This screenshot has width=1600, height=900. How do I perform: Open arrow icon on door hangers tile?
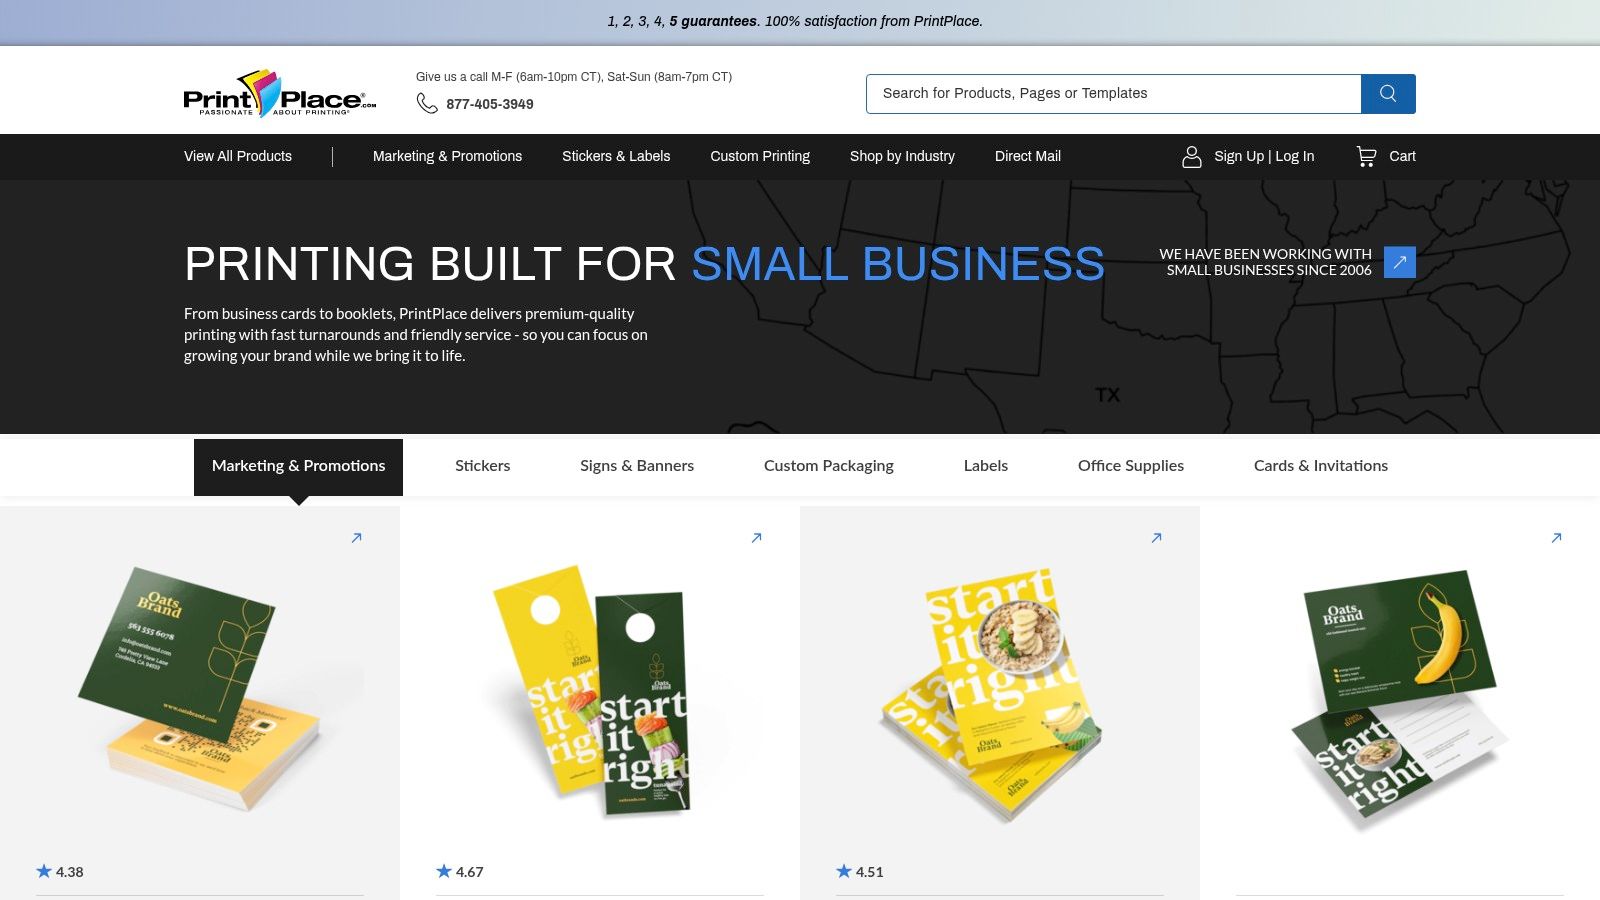click(756, 538)
